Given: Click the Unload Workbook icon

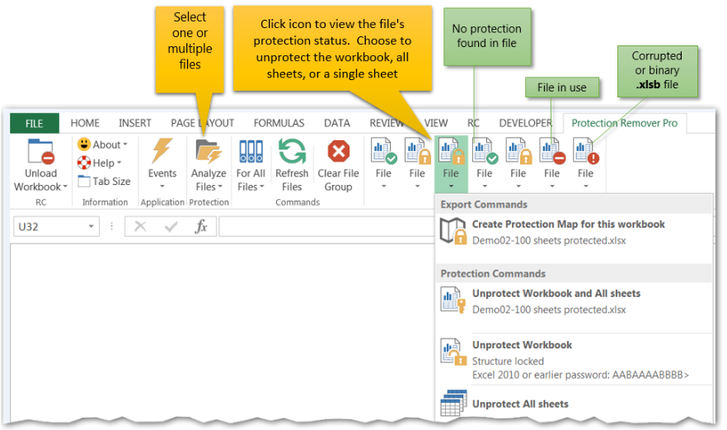Looking at the screenshot, I should (x=40, y=152).
